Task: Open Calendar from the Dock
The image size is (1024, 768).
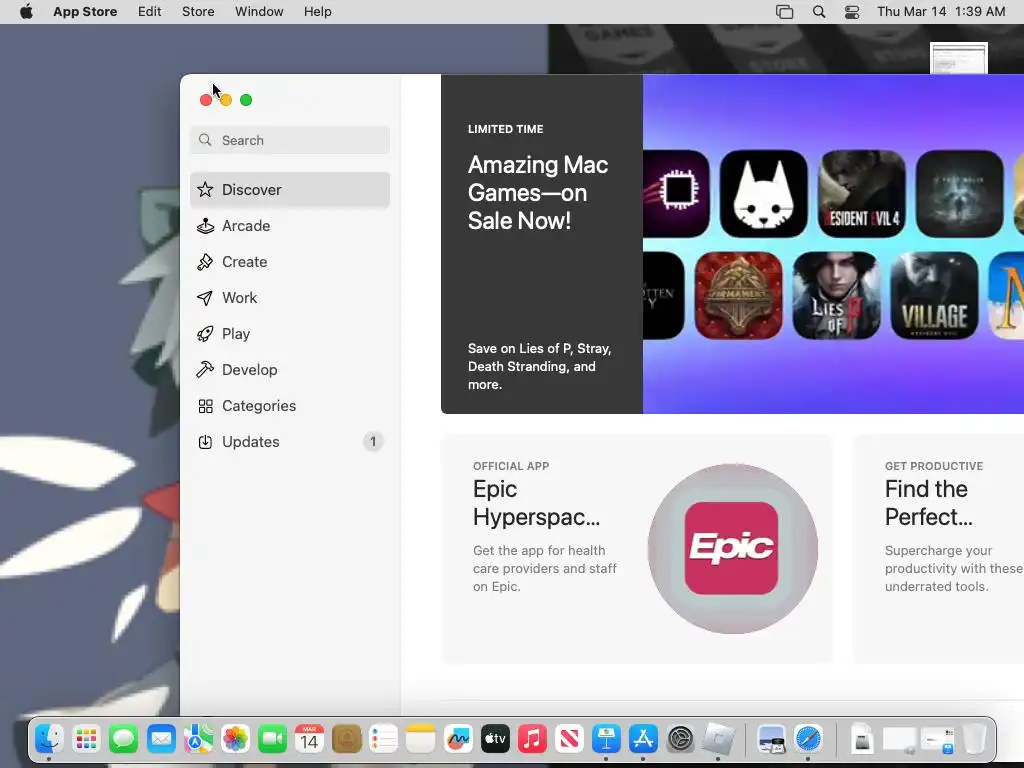Action: point(310,739)
